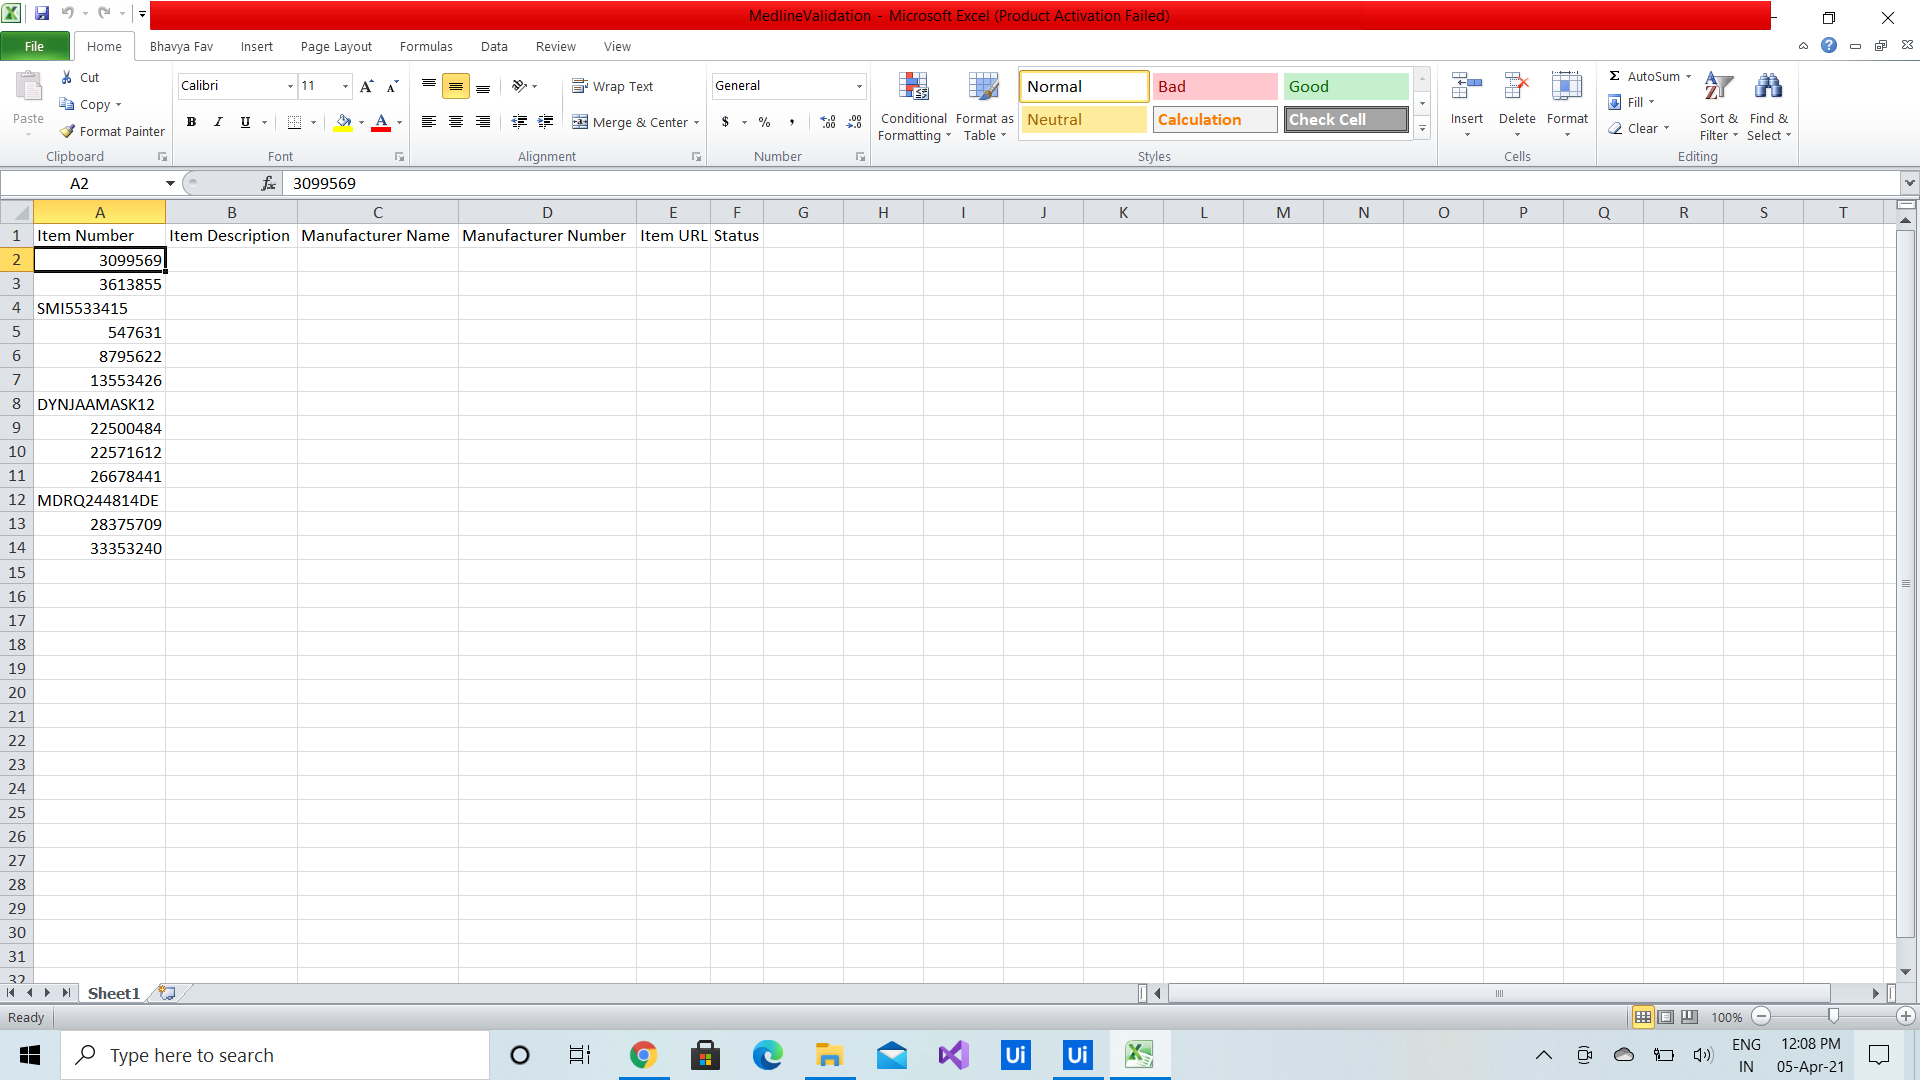Click the zoom slider handle

[x=1833, y=1016]
